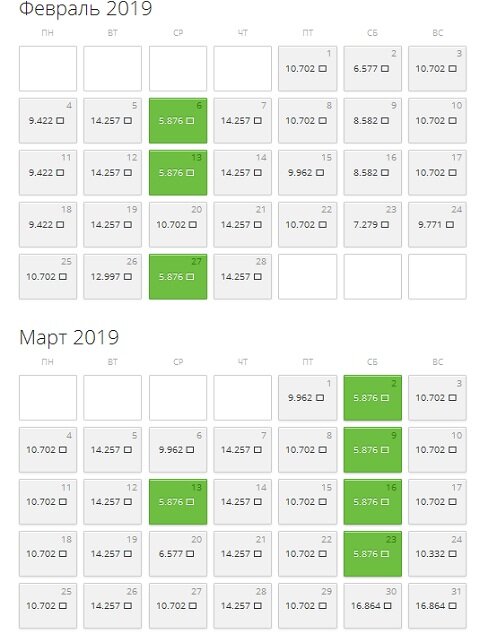Select March 6 fare 9.962
The height and width of the screenshot is (634, 480).
point(178,450)
